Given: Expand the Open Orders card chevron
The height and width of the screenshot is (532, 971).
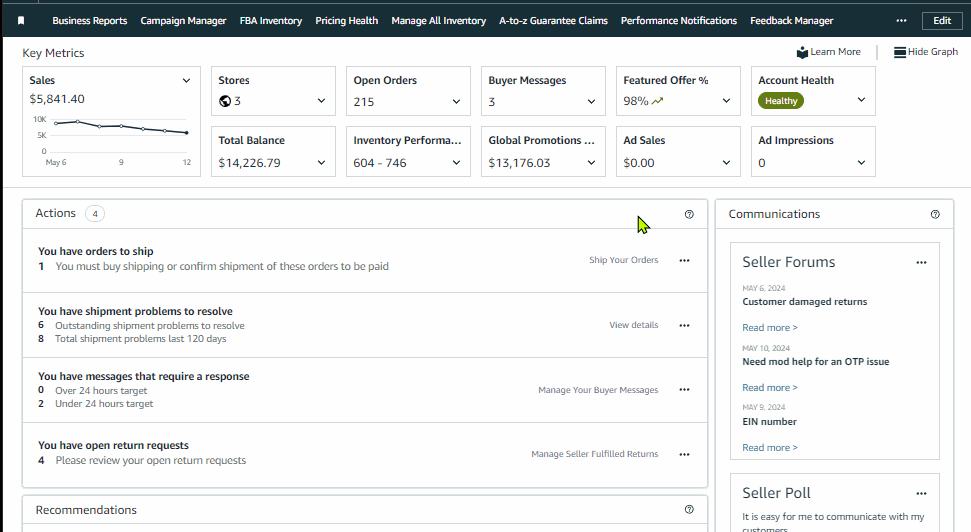Looking at the screenshot, I should pyautogui.click(x=456, y=101).
